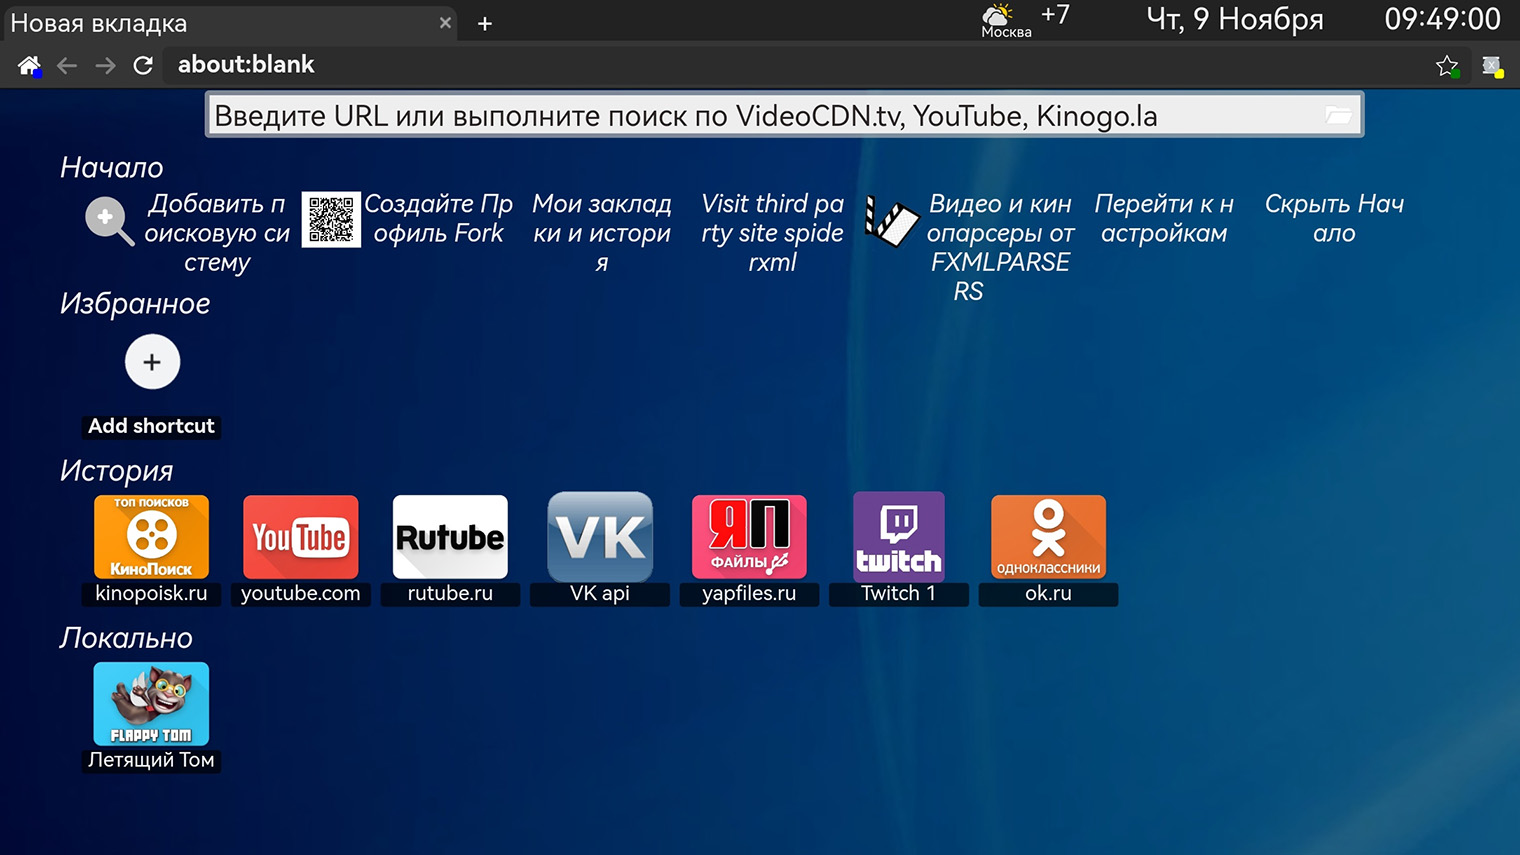The width and height of the screenshot is (1520, 855).
Task: Open Visit third party site spiderxml
Action: coord(773,233)
